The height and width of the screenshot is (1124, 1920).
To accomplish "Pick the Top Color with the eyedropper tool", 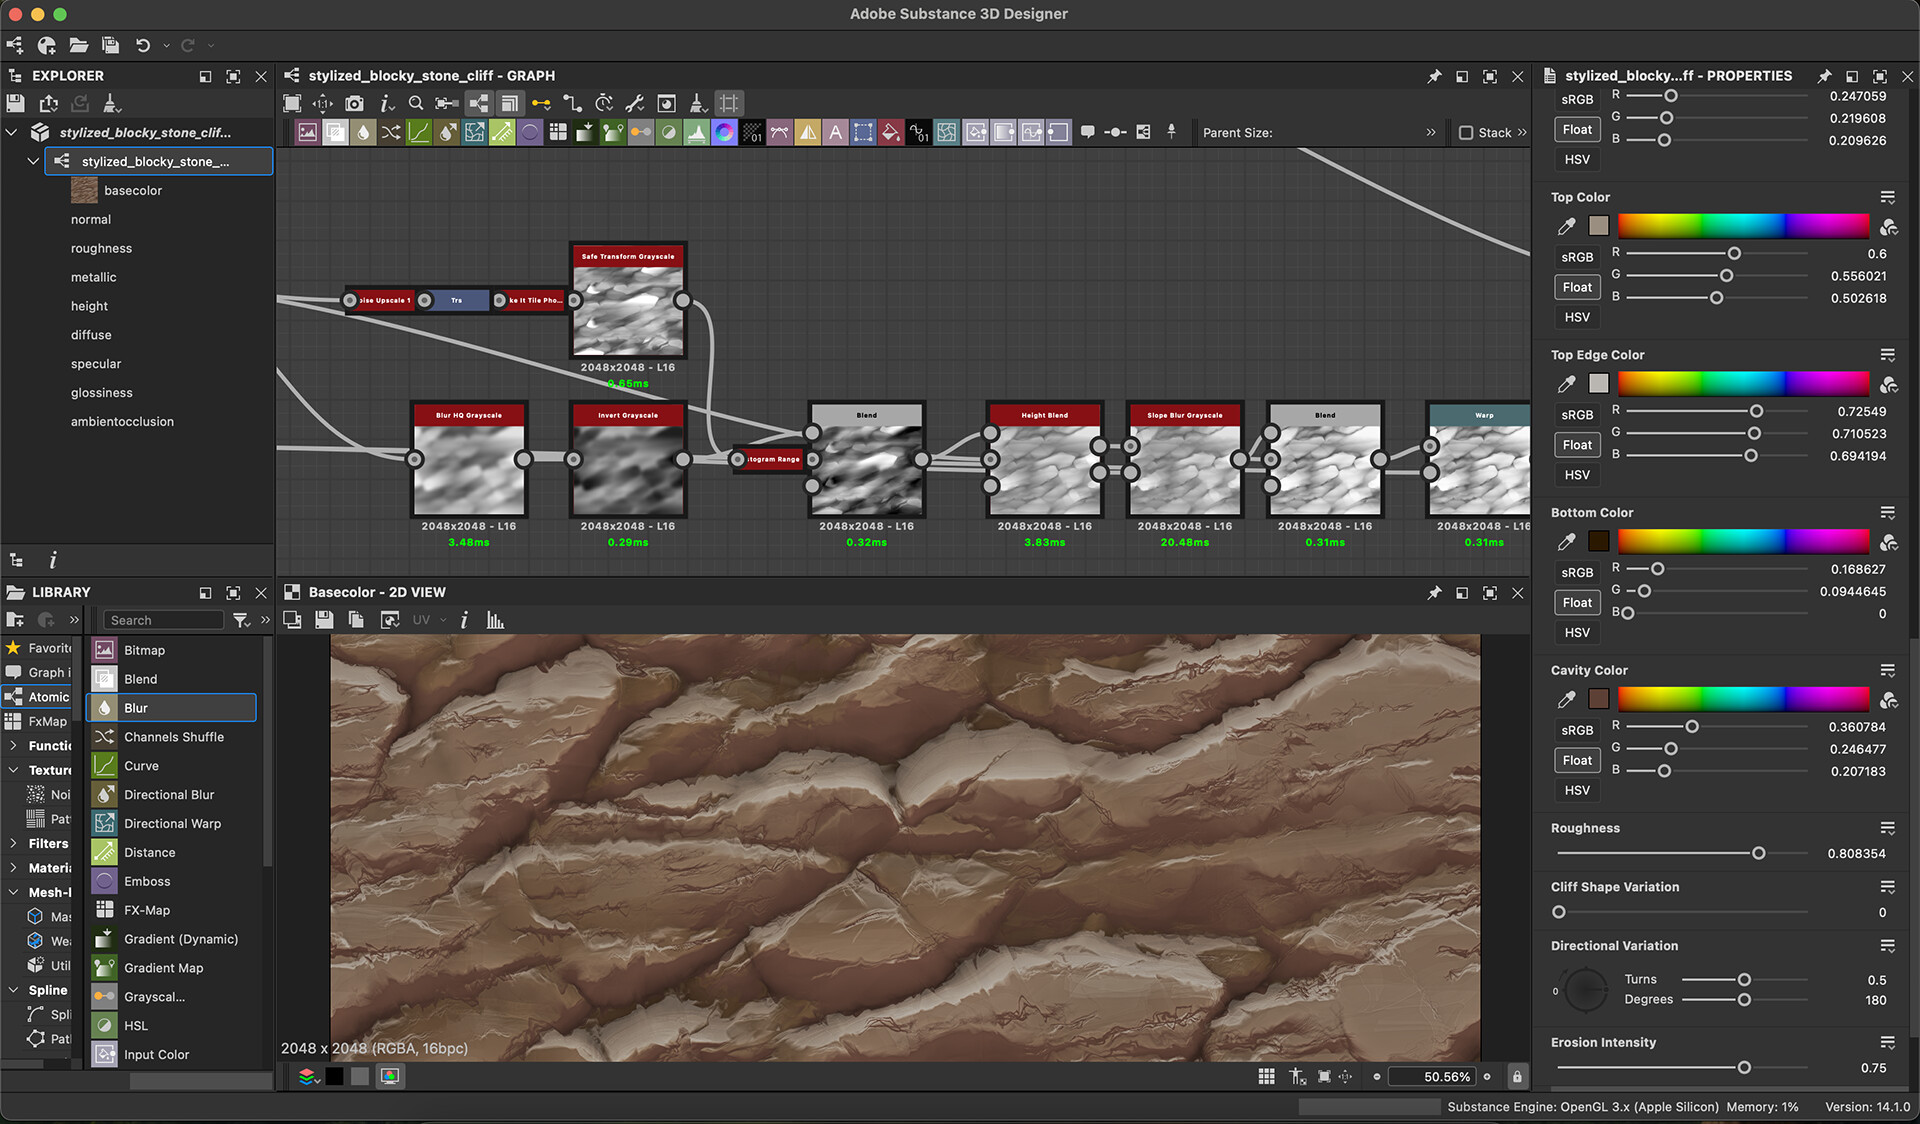I will [1565, 226].
